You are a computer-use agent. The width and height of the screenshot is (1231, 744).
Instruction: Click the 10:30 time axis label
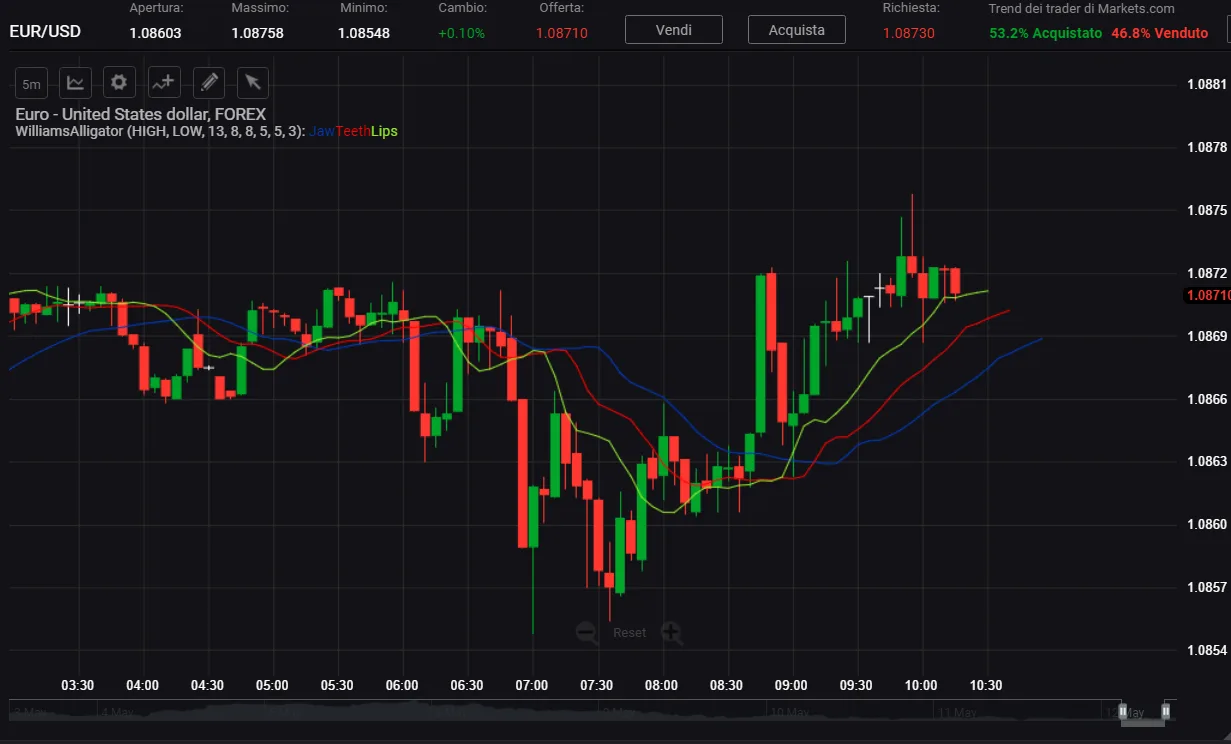987,685
